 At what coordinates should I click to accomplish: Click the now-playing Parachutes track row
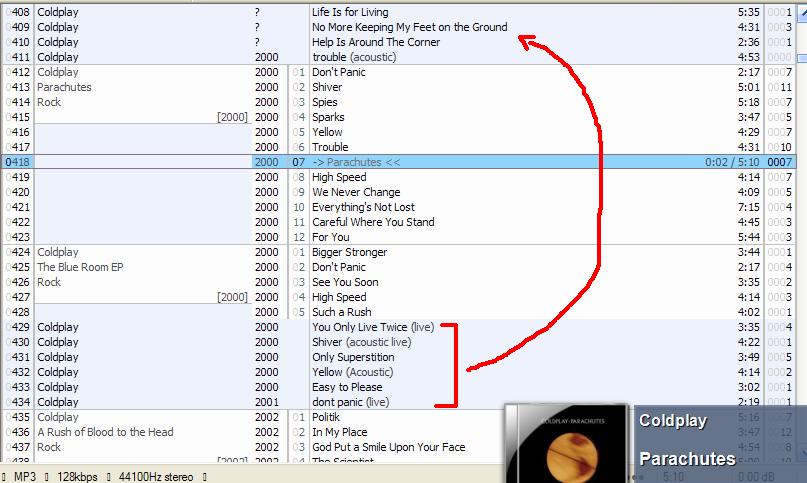tap(398, 162)
